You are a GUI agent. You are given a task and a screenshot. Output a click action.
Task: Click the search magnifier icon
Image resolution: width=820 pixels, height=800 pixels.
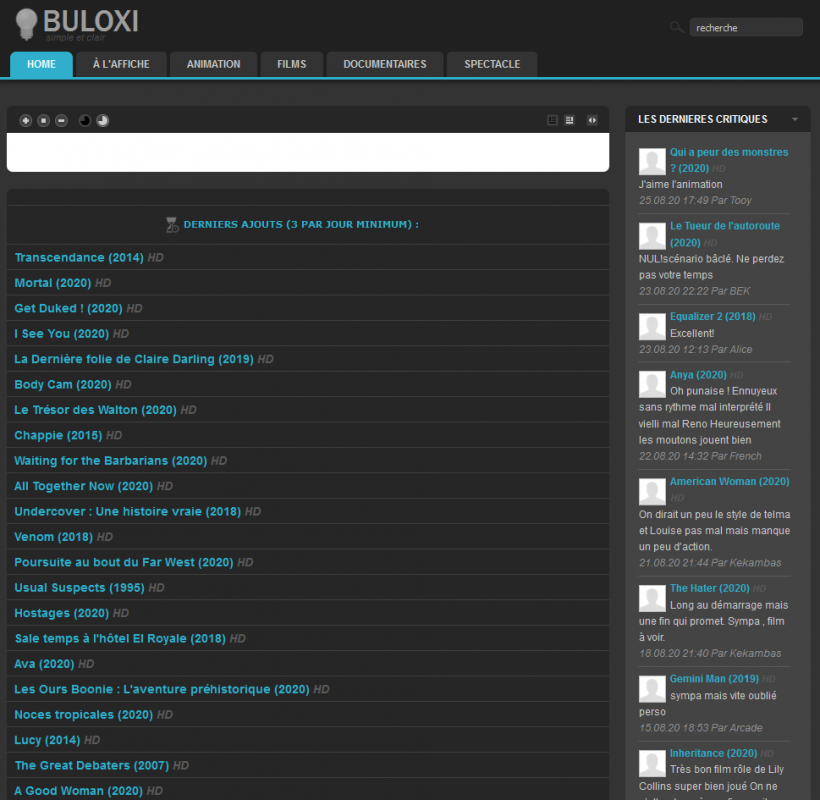click(x=677, y=27)
